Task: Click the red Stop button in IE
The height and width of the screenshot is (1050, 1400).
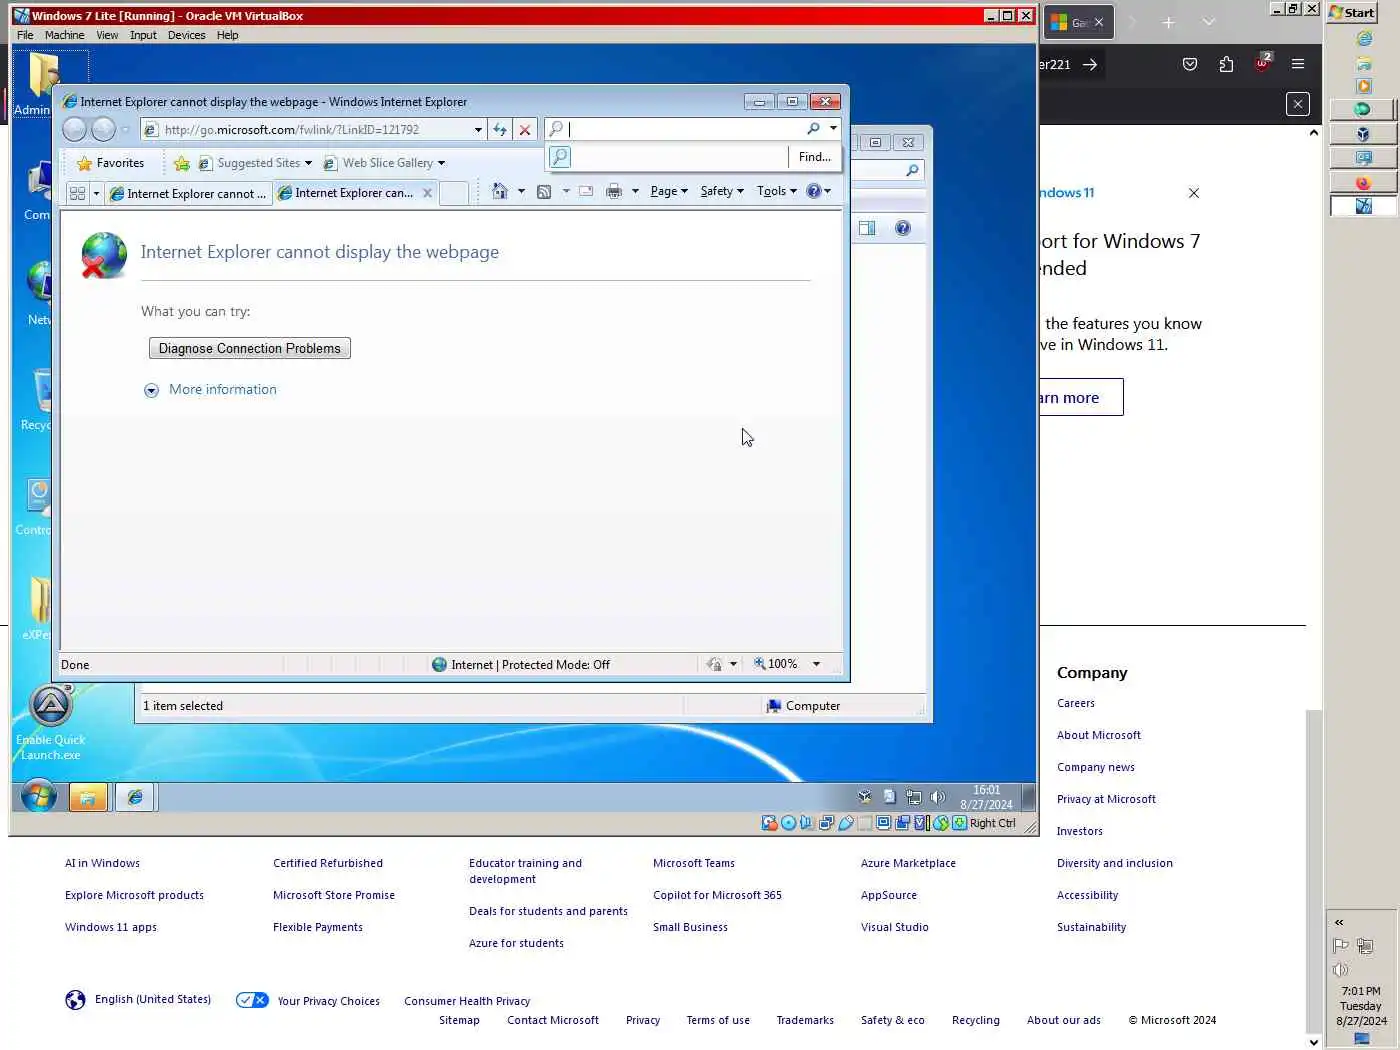Action: click(x=525, y=129)
